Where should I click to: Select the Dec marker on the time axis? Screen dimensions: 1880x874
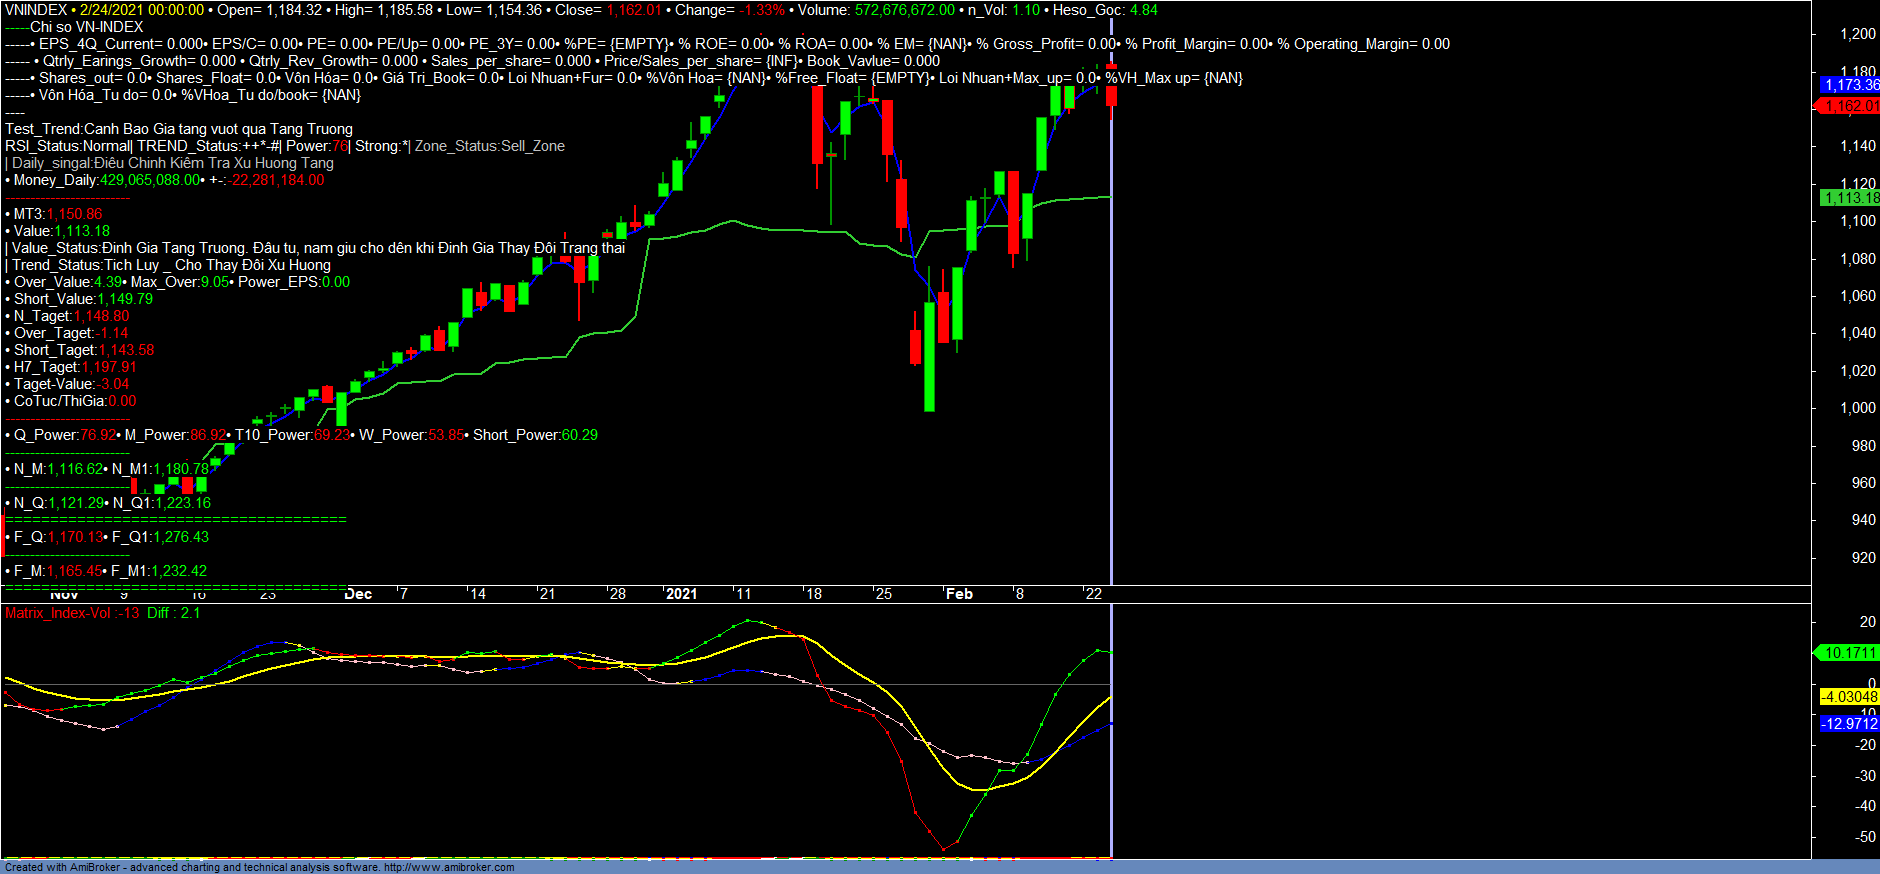pos(358,594)
